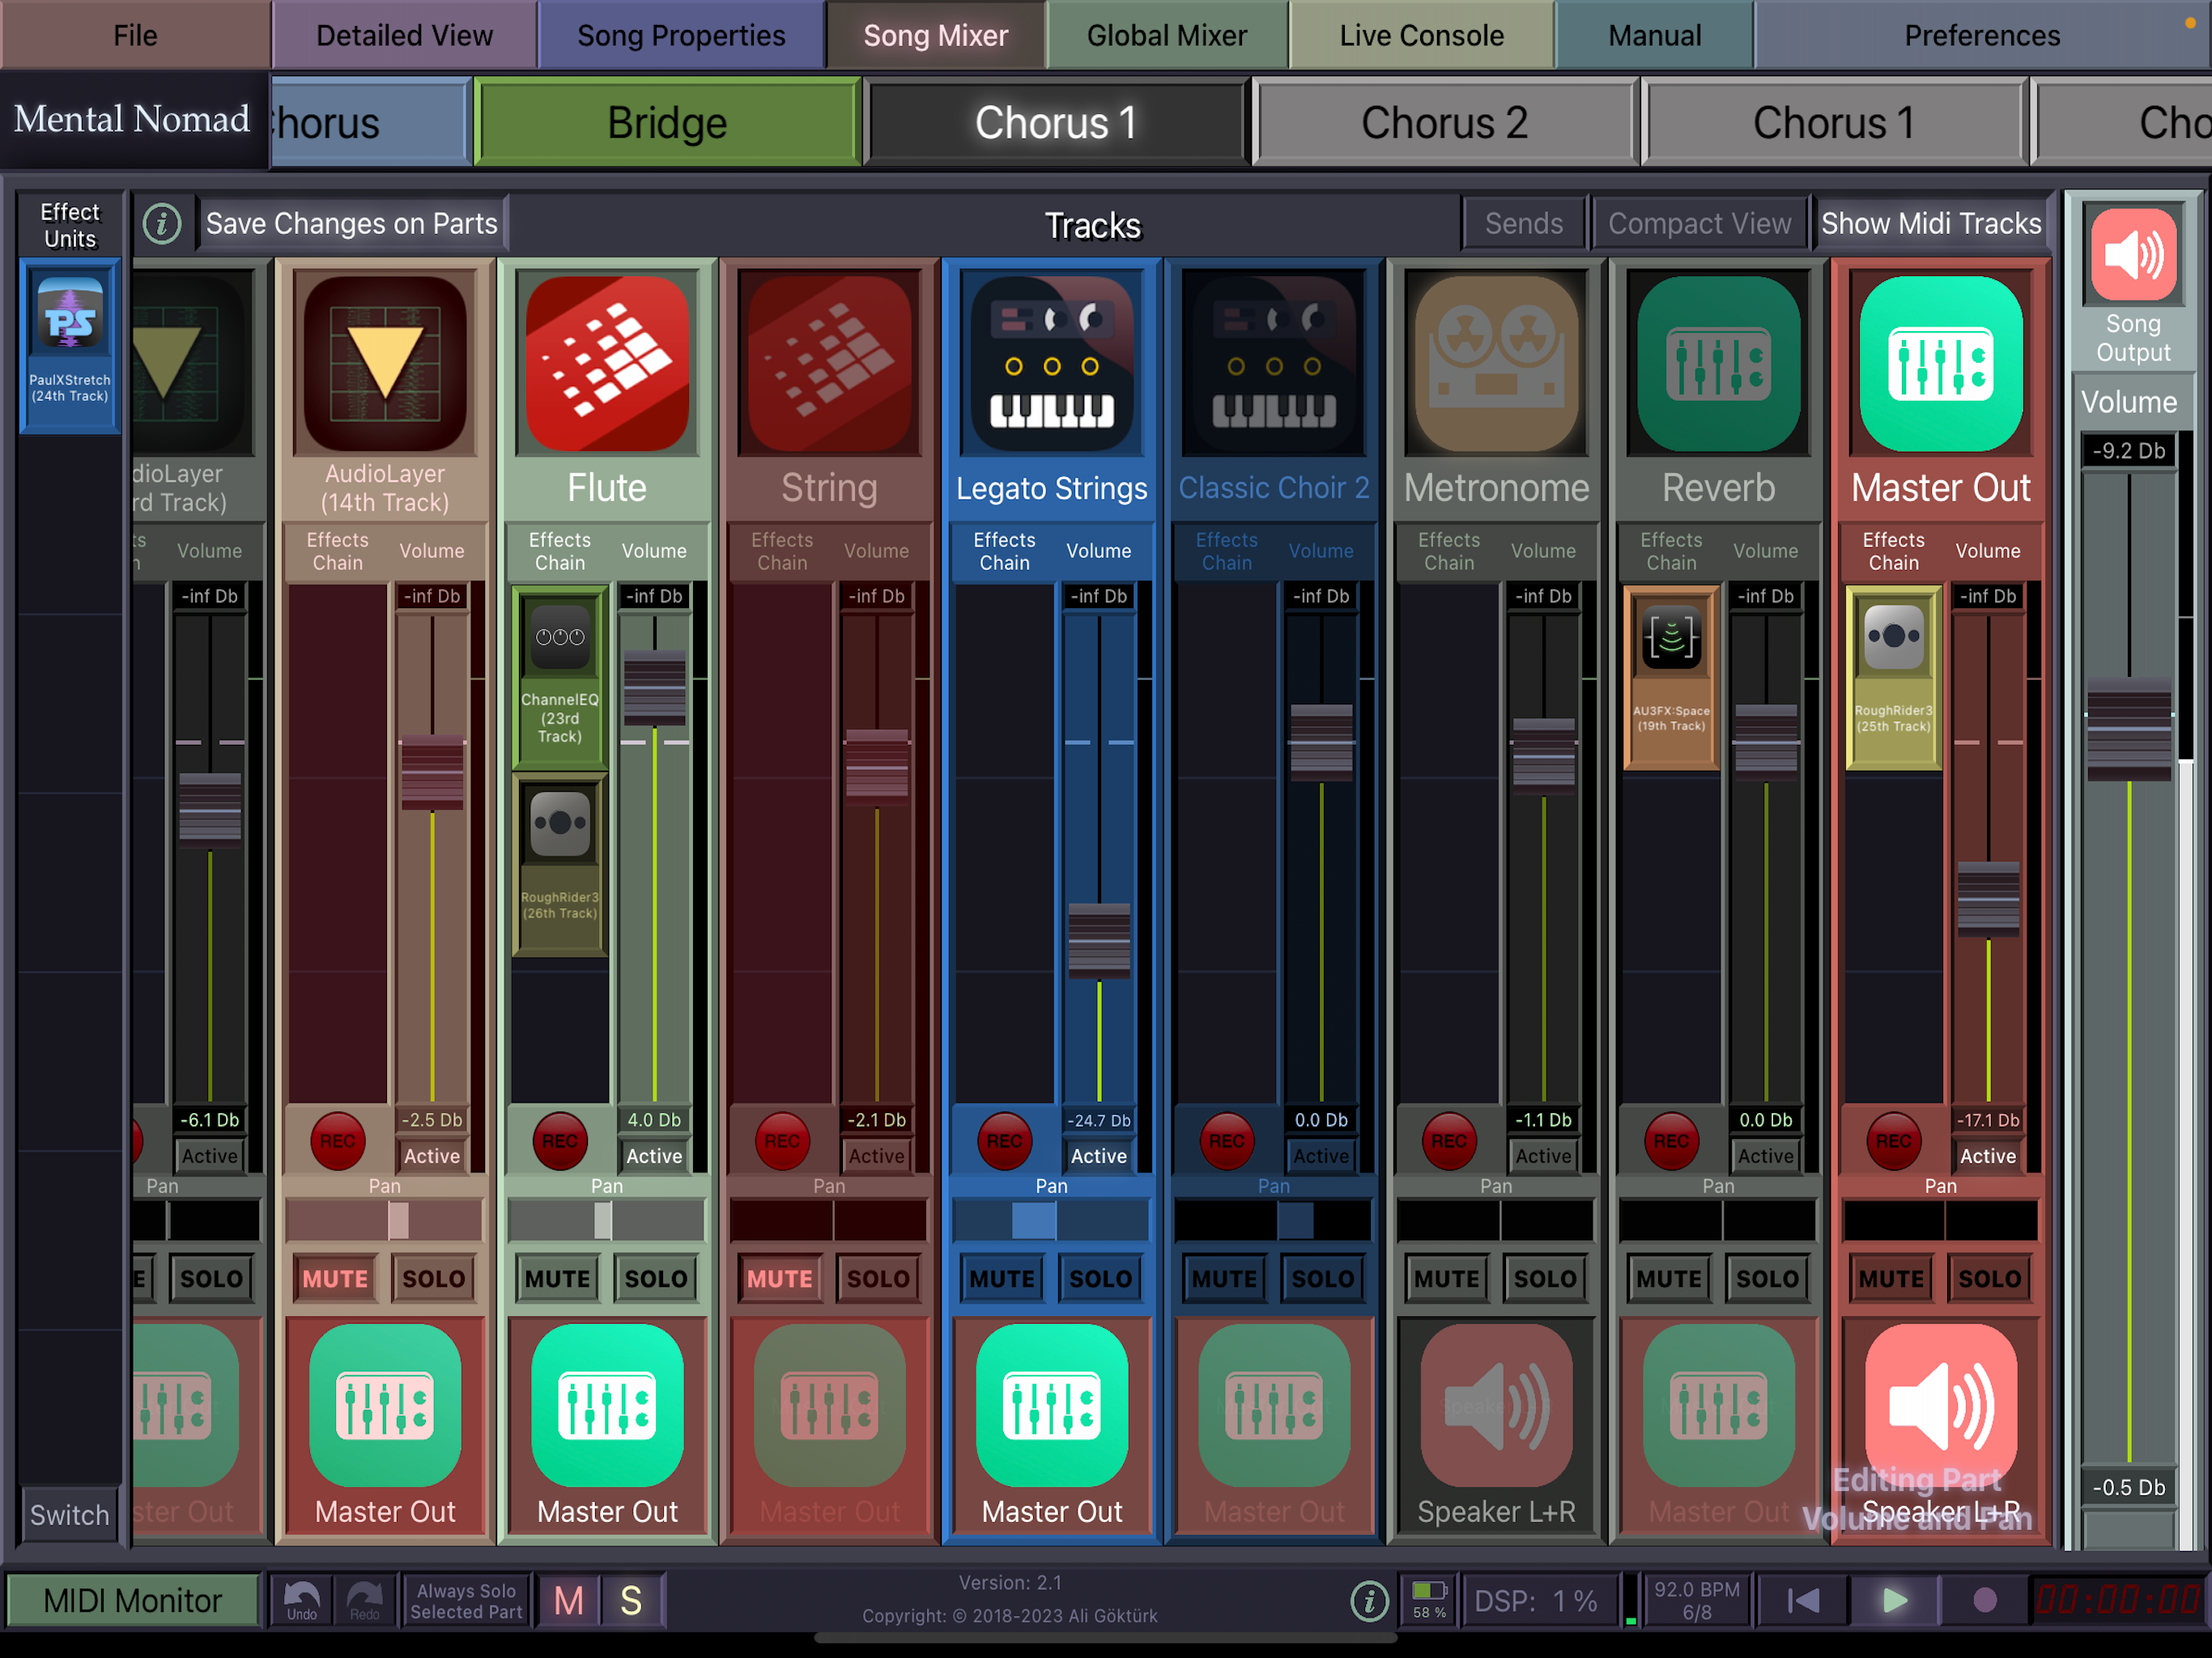Click the Show Midi Tracks button

(1930, 224)
